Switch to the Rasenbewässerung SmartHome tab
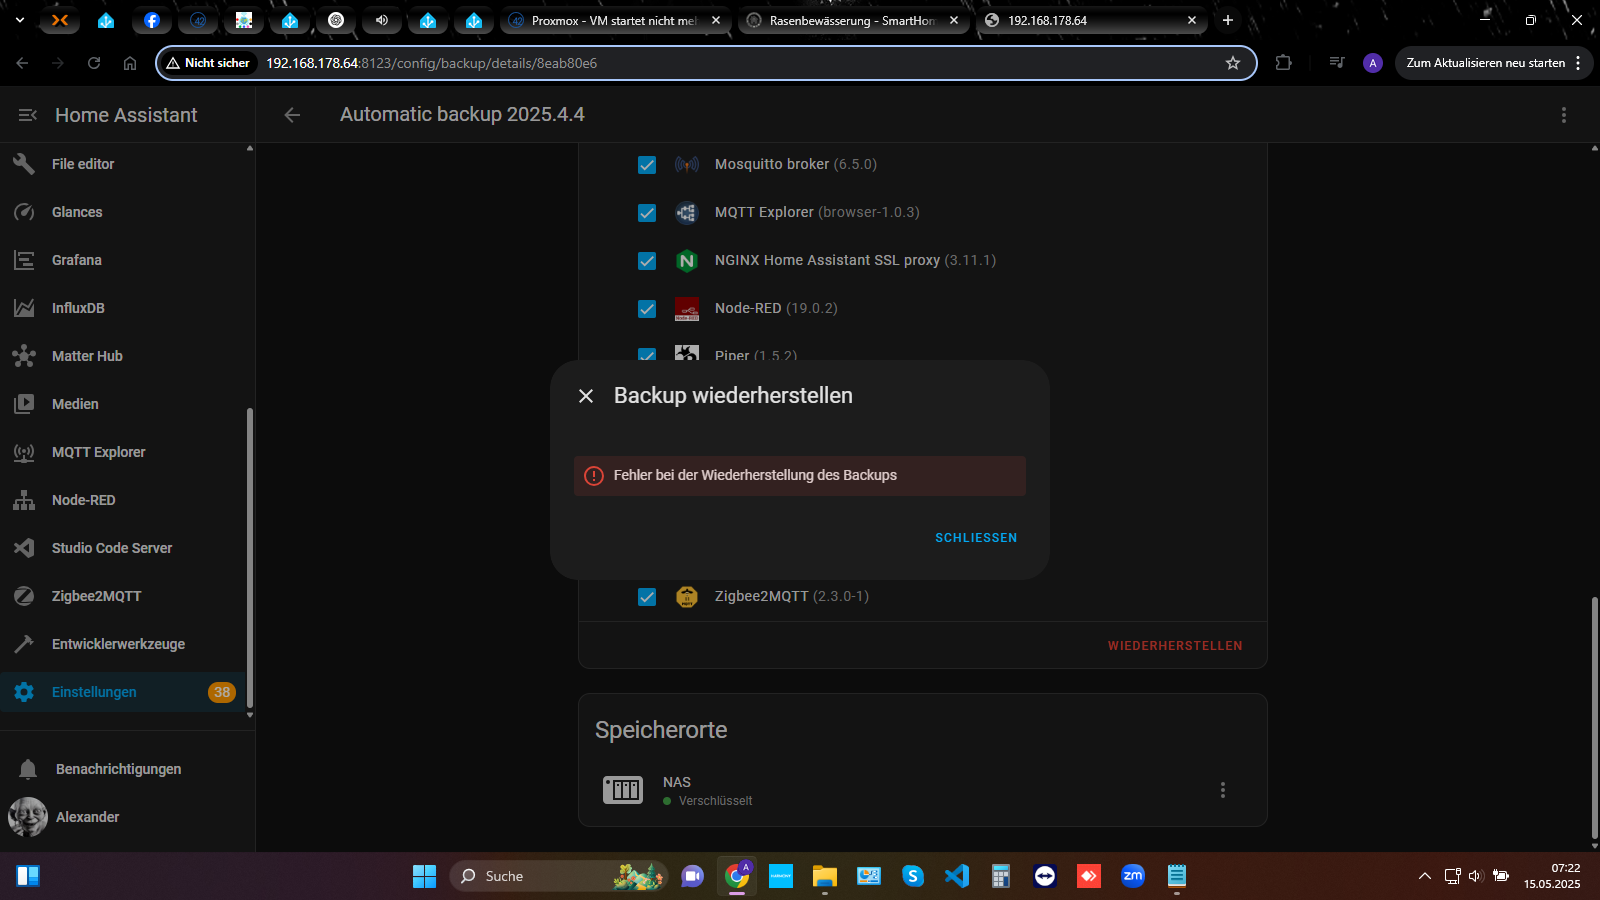The height and width of the screenshot is (900, 1600). point(854,20)
